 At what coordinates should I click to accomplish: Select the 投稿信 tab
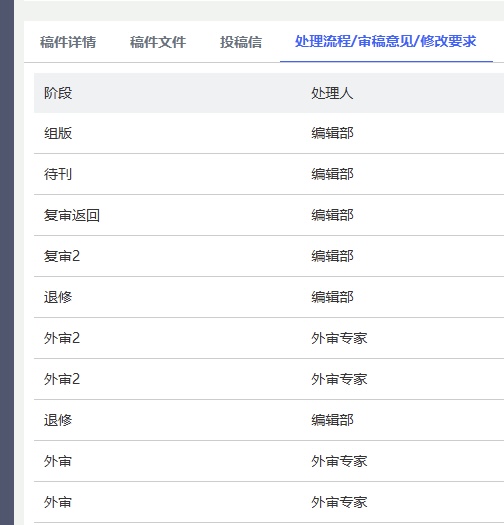coord(241,42)
